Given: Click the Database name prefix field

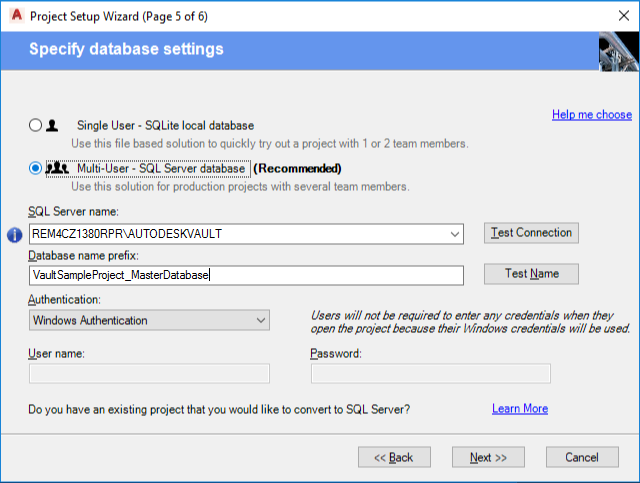Looking at the screenshot, I should tap(246, 275).
